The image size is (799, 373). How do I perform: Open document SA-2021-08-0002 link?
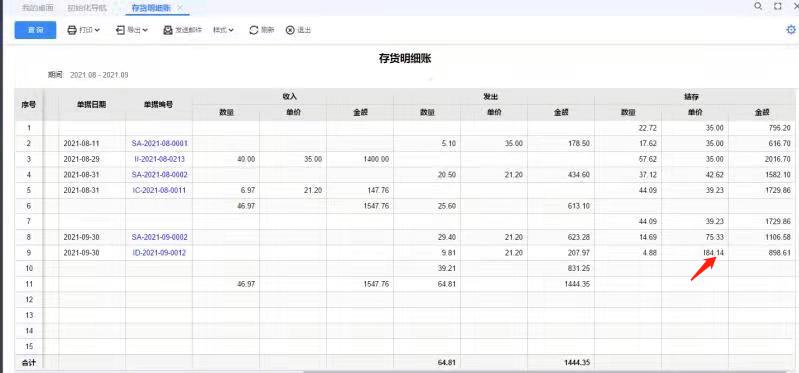pyautogui.click(x=159, y=175)
